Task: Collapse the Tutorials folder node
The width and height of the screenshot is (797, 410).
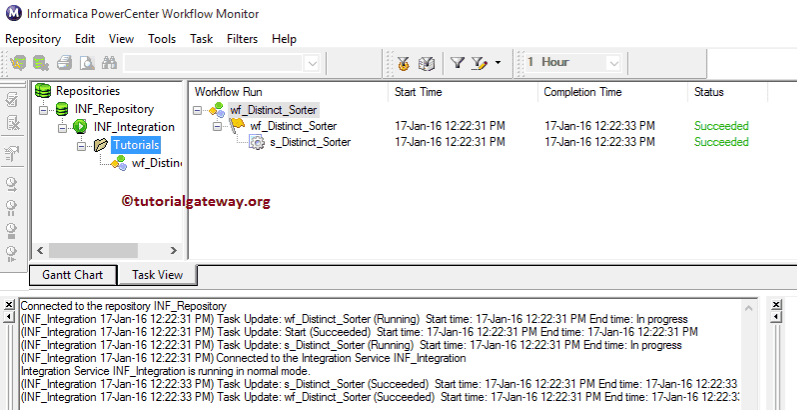Action: pos(81,146)
